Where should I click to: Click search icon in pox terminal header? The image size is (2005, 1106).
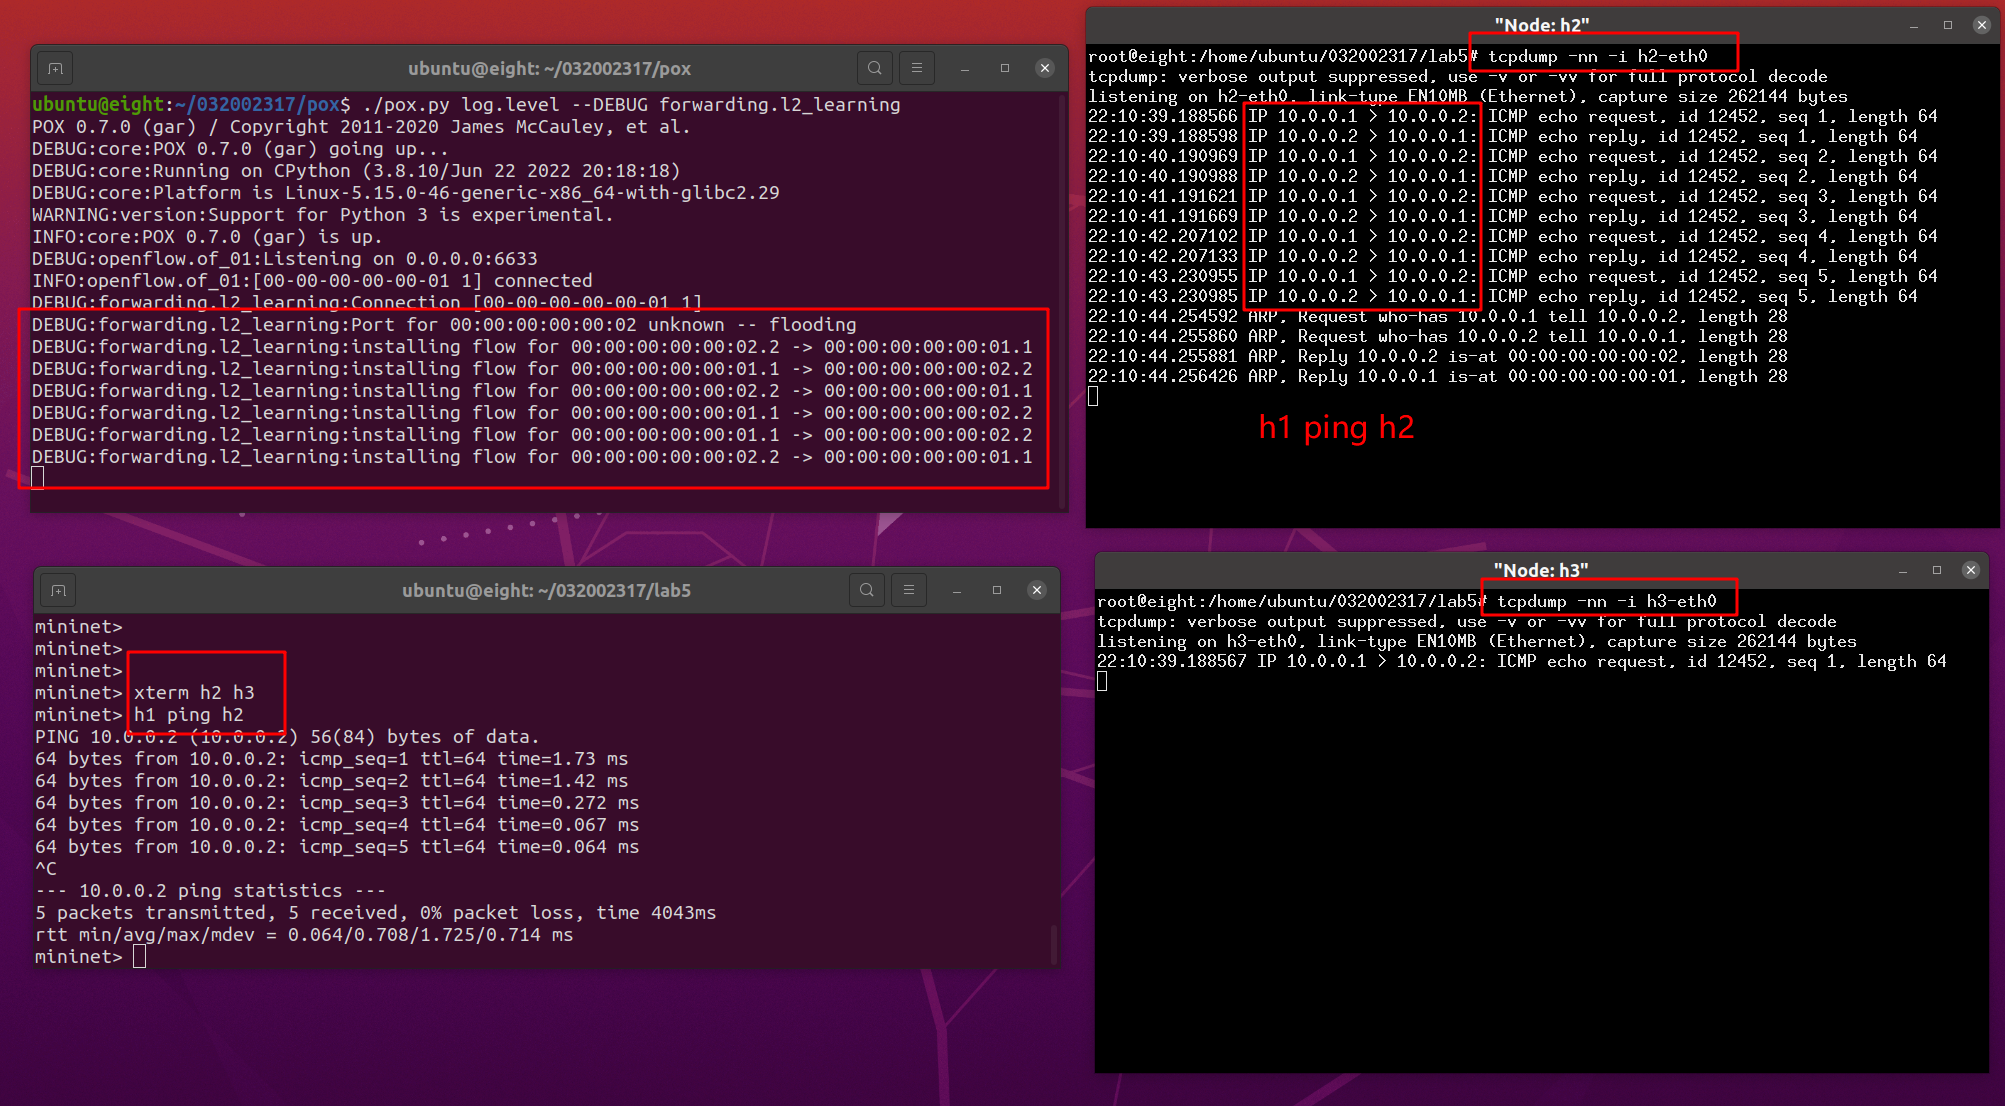(874, 68)
